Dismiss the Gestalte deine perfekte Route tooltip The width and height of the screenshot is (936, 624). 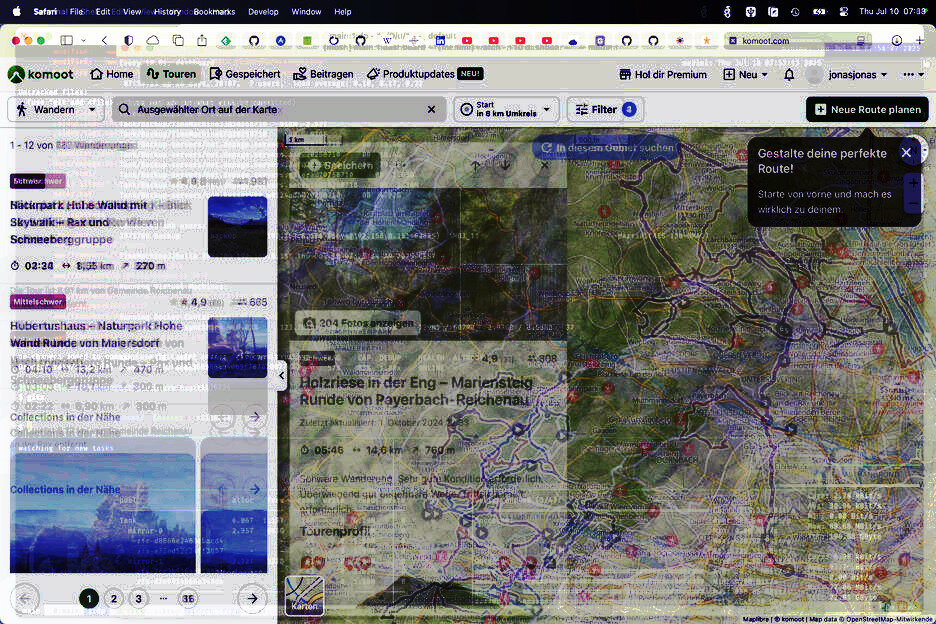pos(906,153)
